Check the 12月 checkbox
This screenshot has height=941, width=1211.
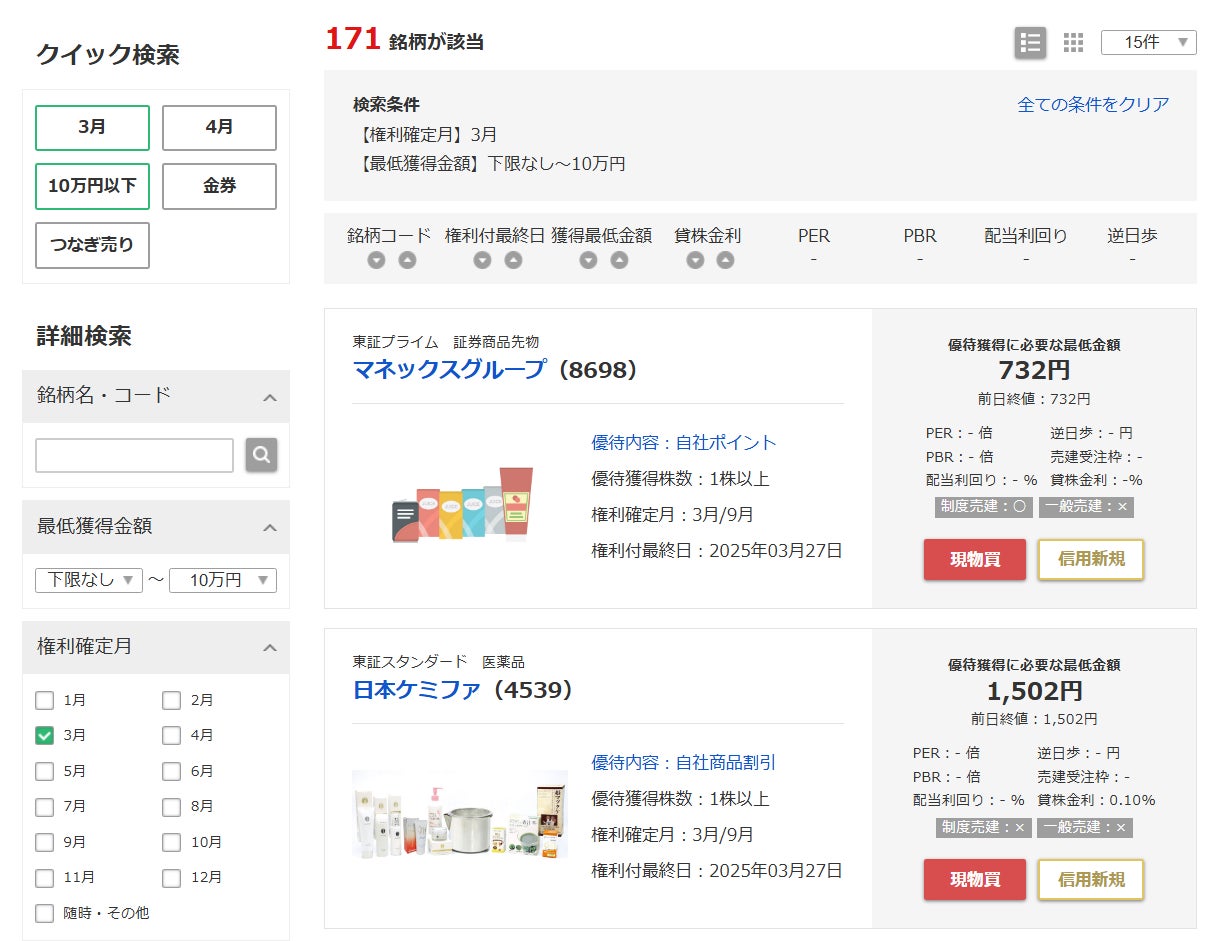(171, 878)
